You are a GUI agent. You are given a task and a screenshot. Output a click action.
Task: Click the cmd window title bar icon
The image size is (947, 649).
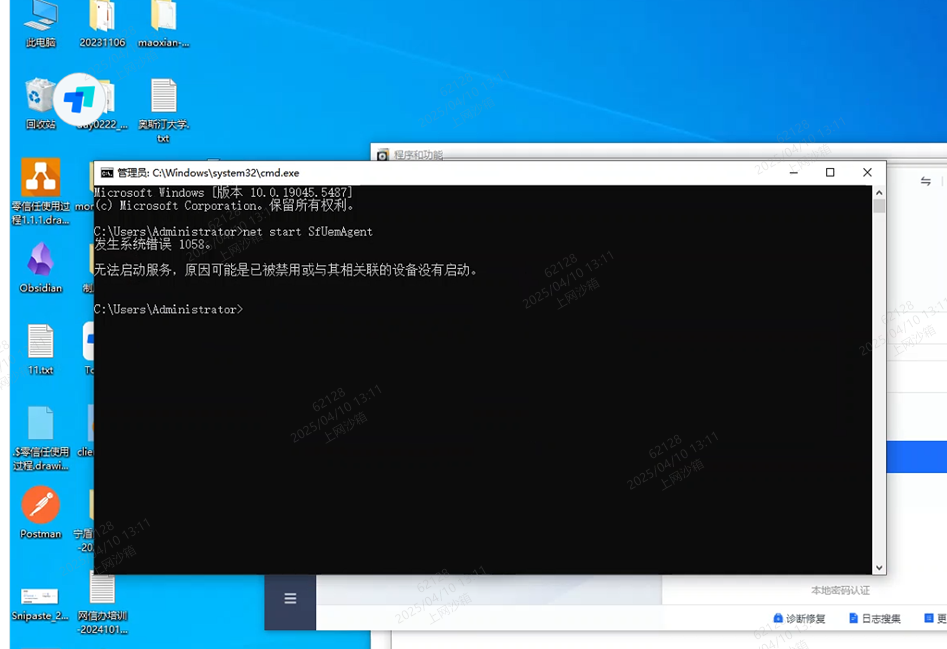(x=106, y=173)
